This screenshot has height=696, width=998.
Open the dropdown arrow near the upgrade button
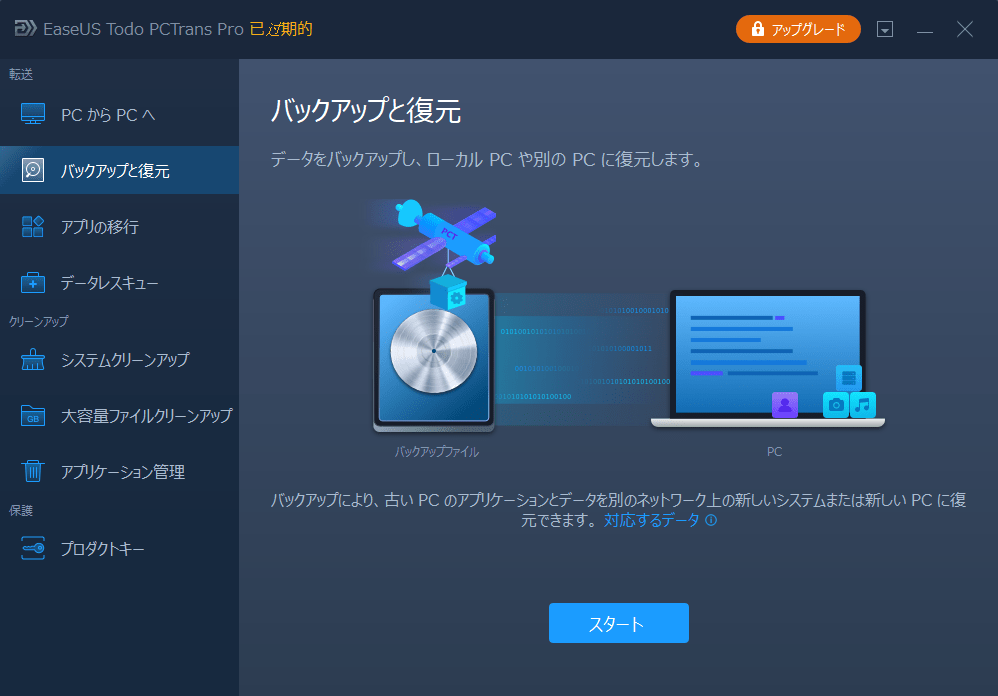click(x=885, y=29)
